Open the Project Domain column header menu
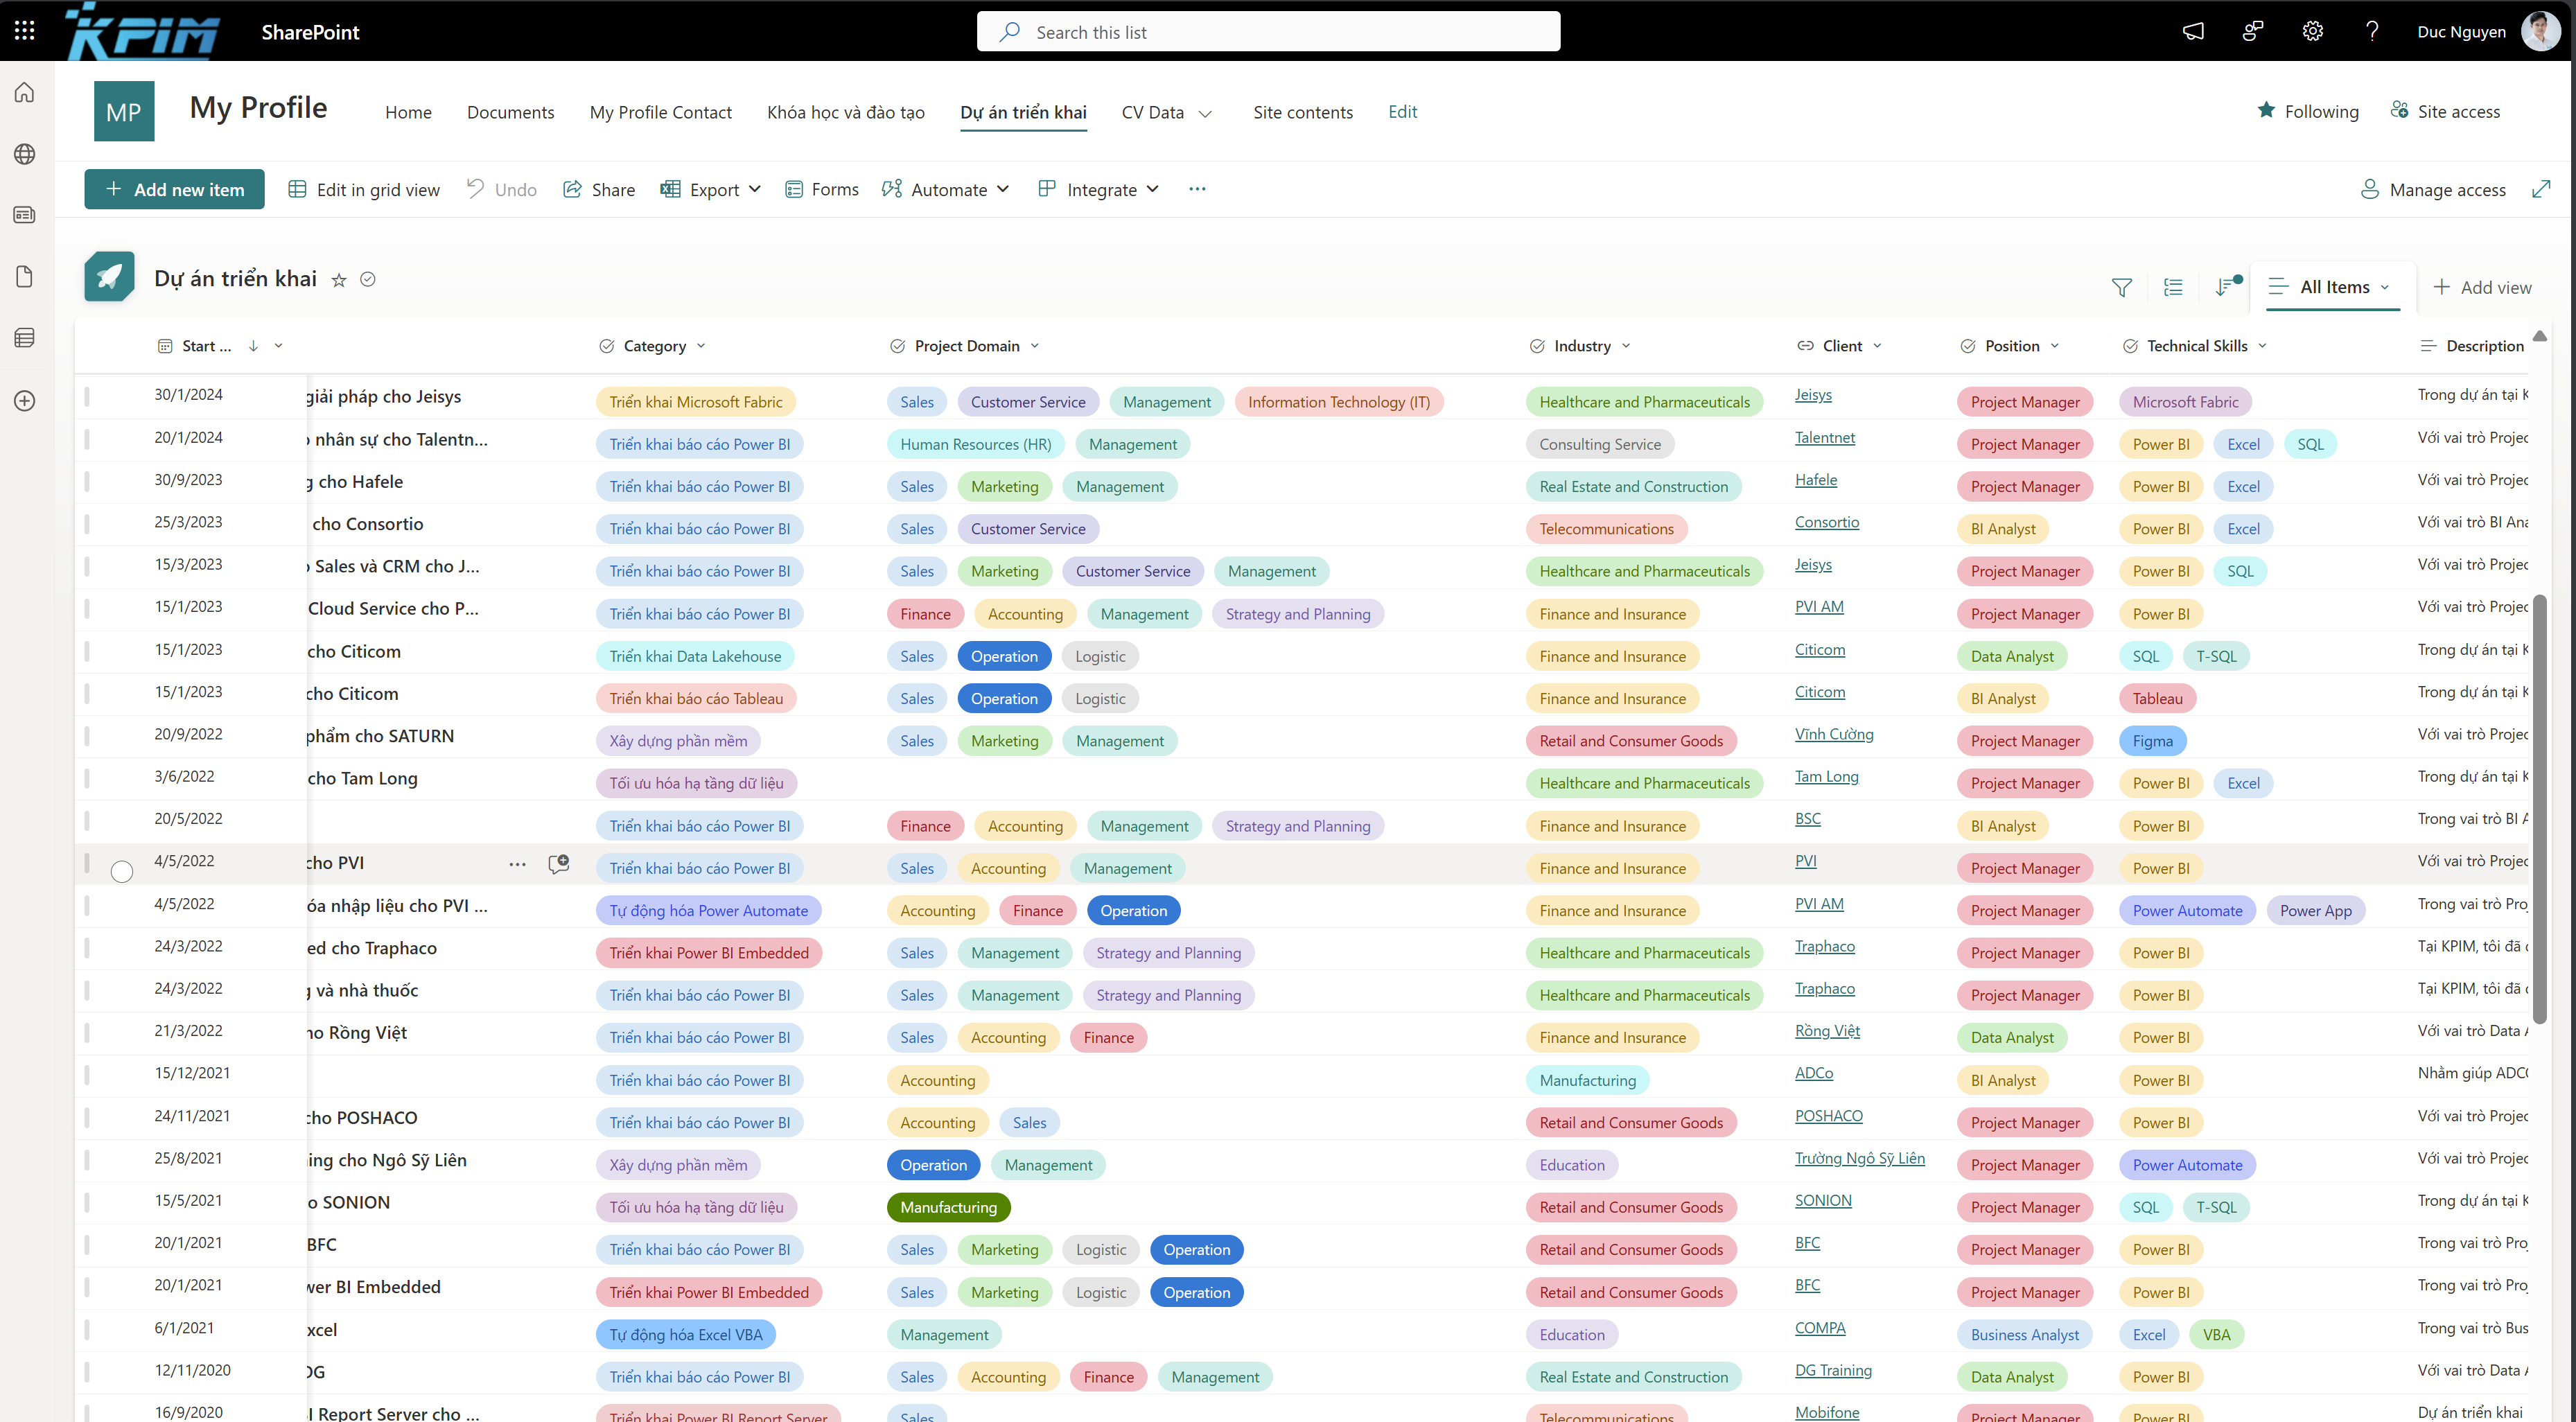The width and height of the screenshot is (2576, 1422). (965, 346)
